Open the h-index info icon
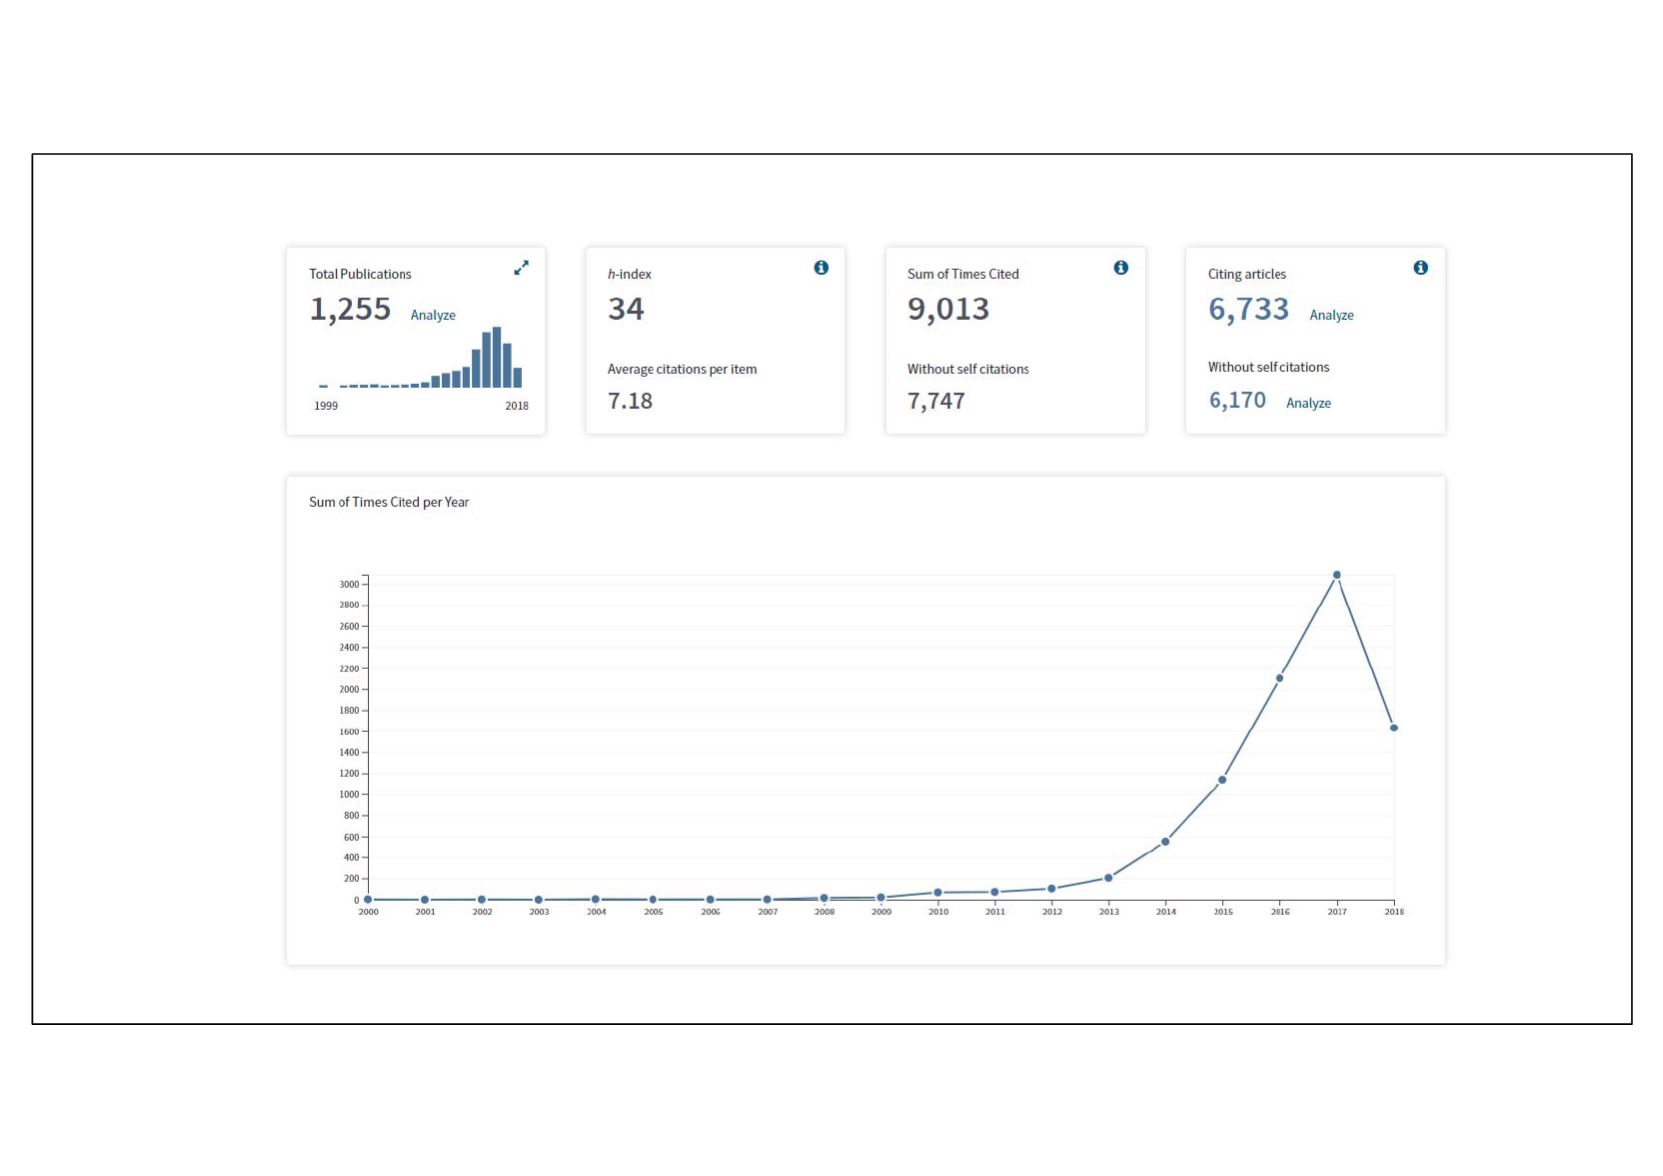1663x1176 pixels. click(821, 268)
